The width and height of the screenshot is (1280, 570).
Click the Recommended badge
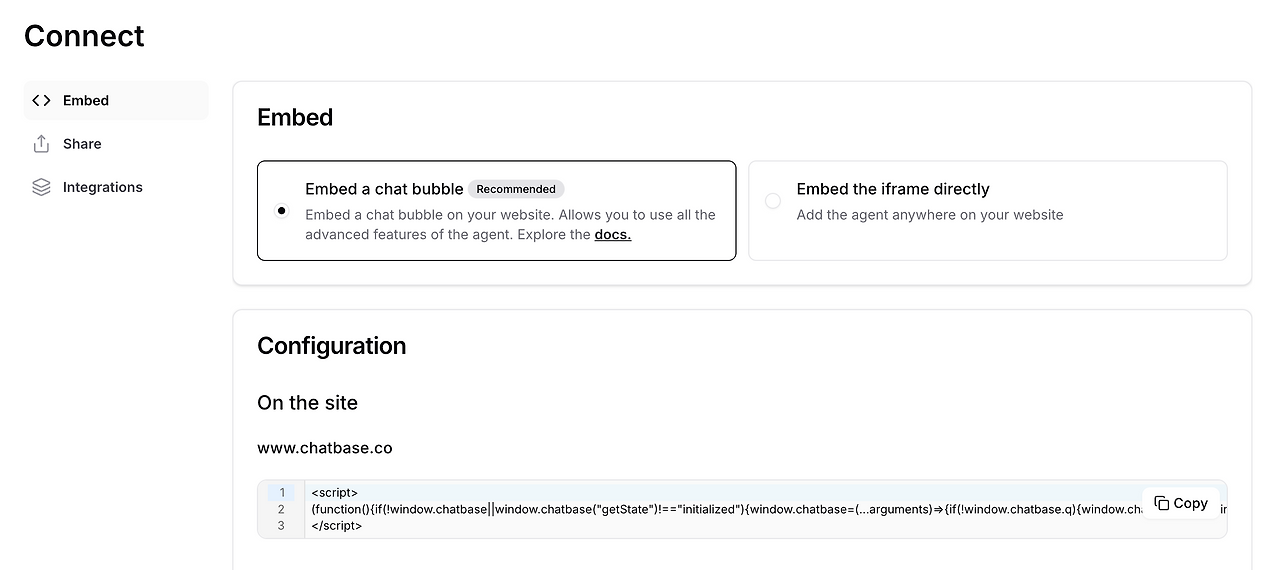(x=516, y=189)
